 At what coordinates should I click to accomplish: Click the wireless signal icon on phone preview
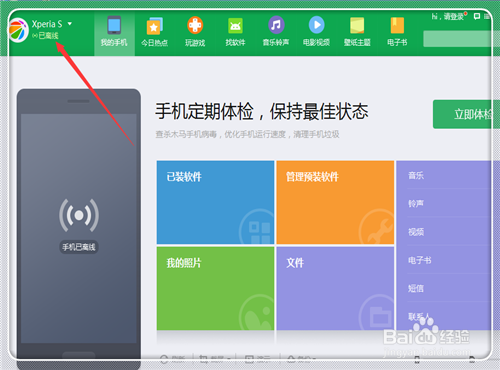(x=79, y=215)
